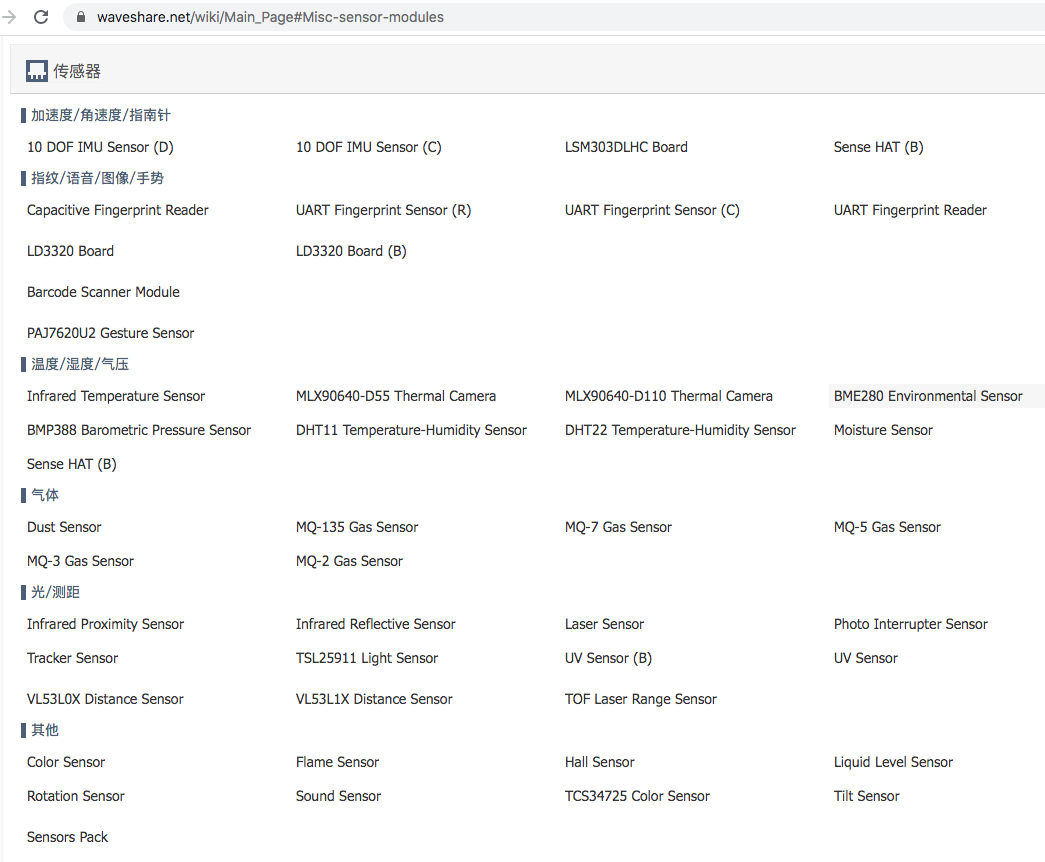The height and width of the screenshot is (862, 1045).
Task: Open Flame Sensor link
Action: (337, 763)
